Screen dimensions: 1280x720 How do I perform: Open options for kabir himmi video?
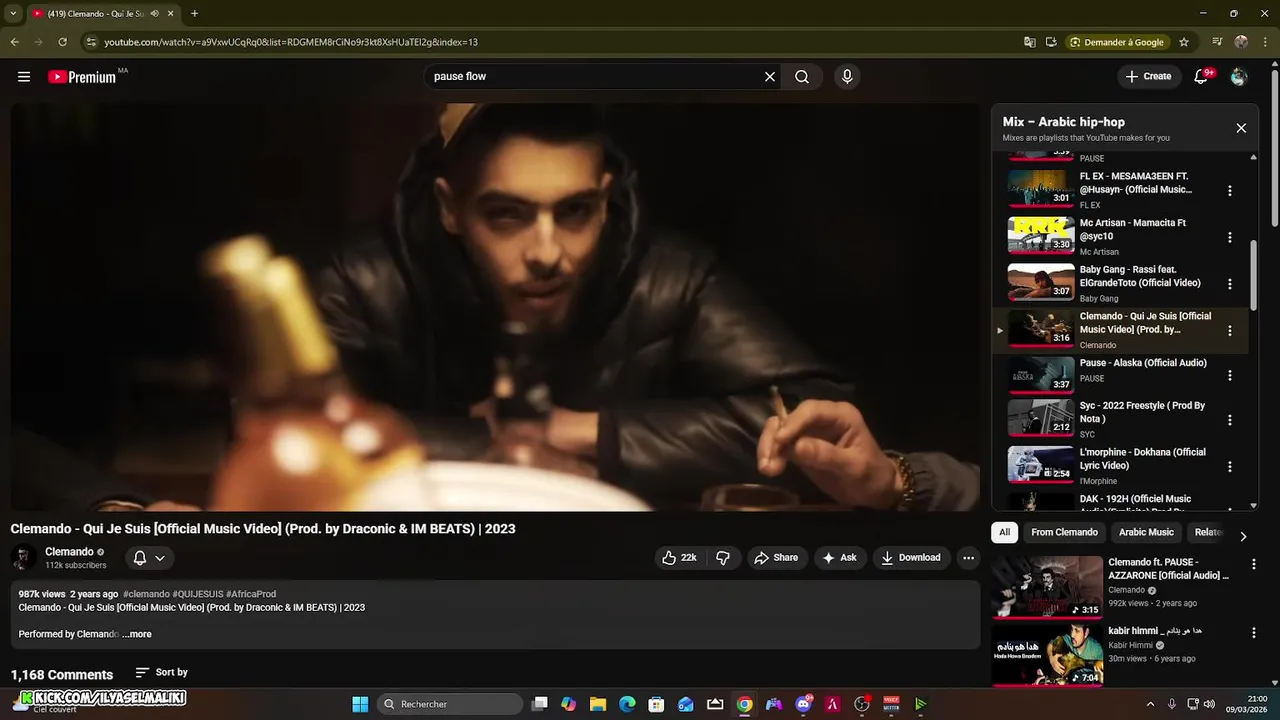tap(1254, 633)
